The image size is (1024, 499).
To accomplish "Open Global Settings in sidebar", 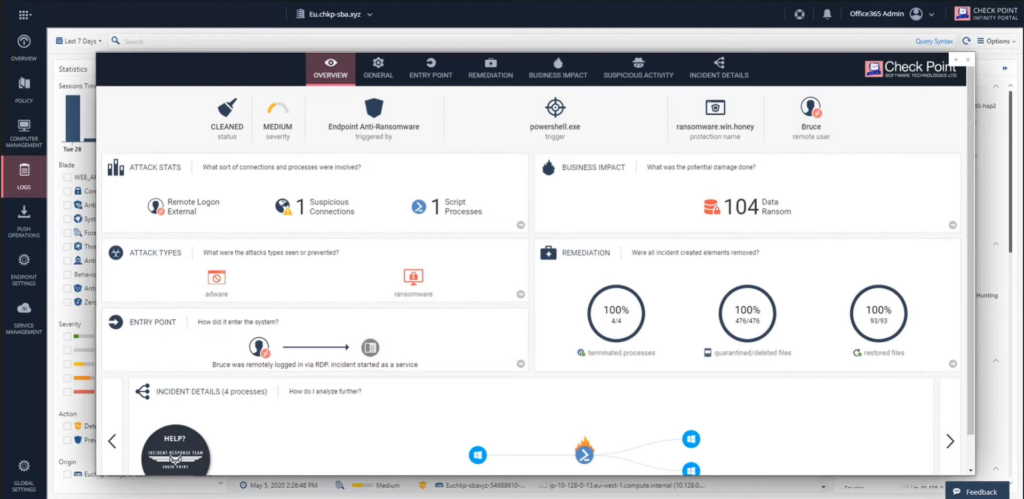I will pyautogui.click(x=24, y=474).
